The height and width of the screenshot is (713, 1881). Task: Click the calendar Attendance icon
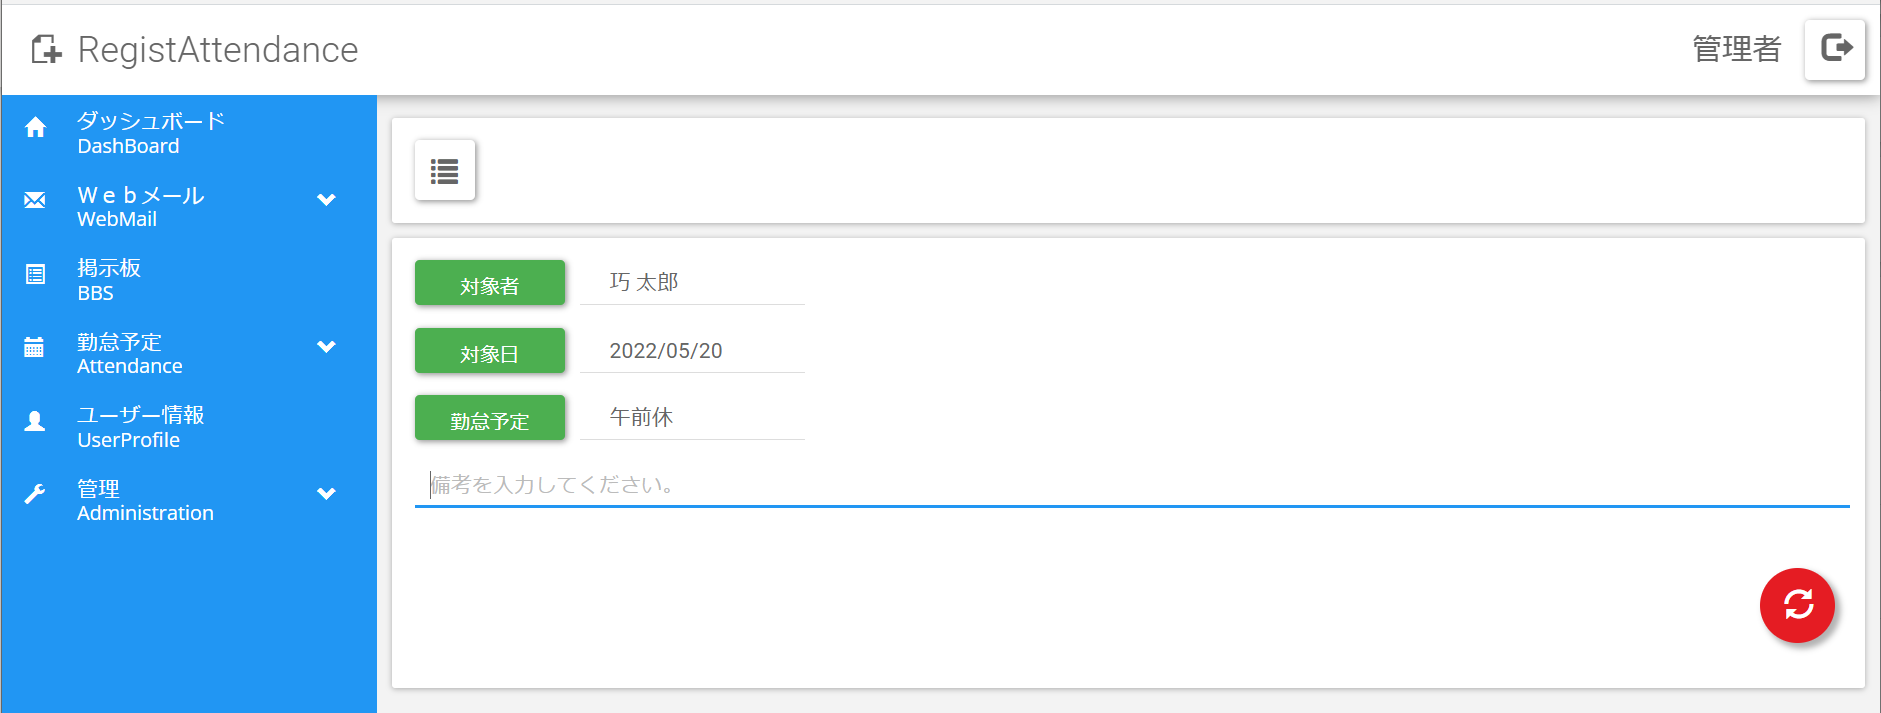click(34, 347)
